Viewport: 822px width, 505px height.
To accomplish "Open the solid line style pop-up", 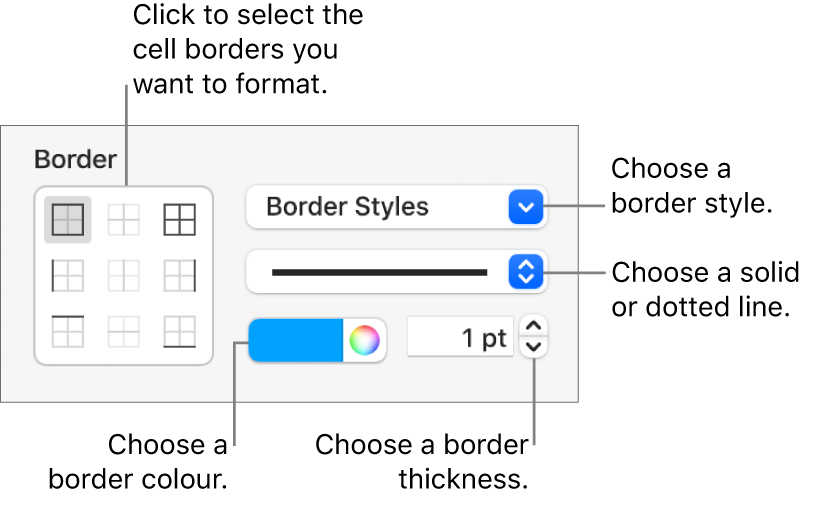I will pyautogui.click(x=380, y=271).
